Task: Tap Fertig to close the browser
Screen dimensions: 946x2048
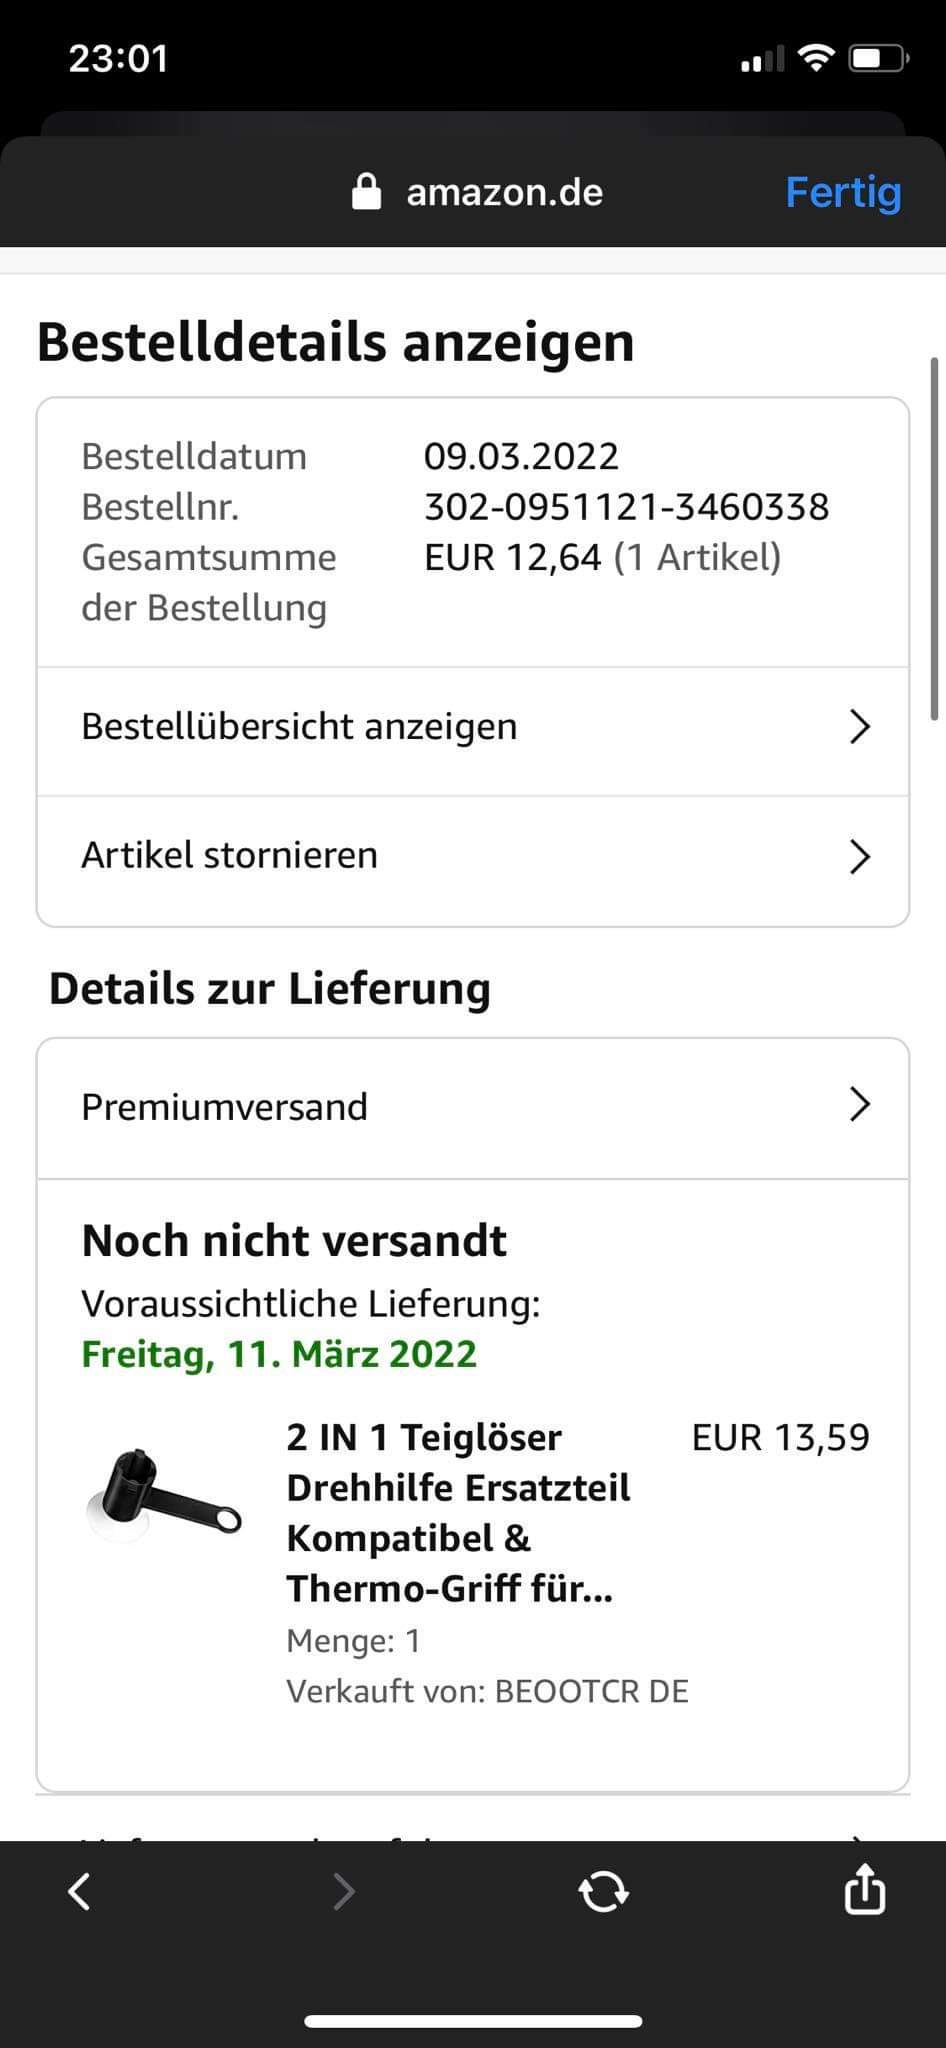Action: pyautogui.click(x=843, y=192)
